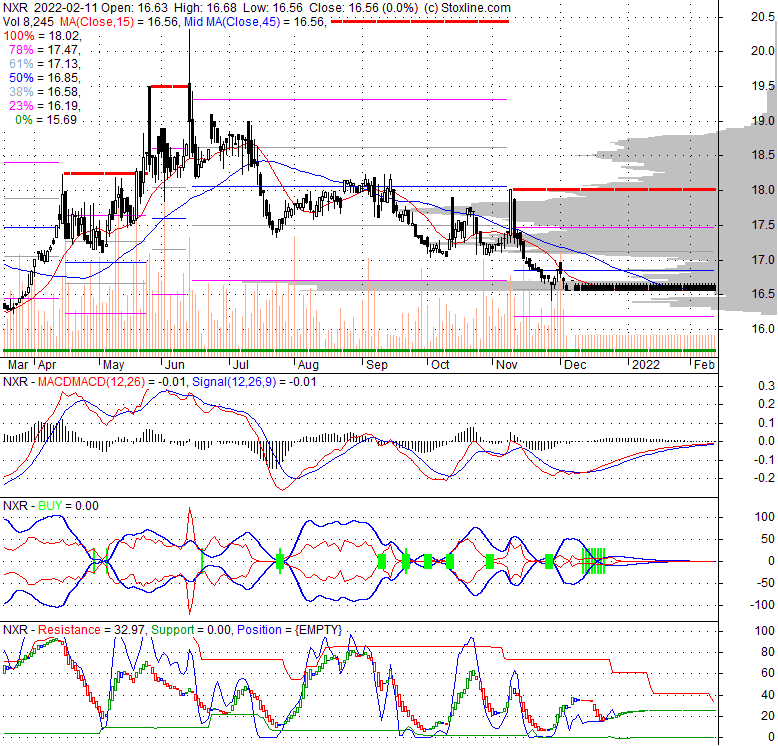Click the -100 label on BUY panel axis
The width and height of the screenshot is (778, 746).
click(x=764, y=605)
